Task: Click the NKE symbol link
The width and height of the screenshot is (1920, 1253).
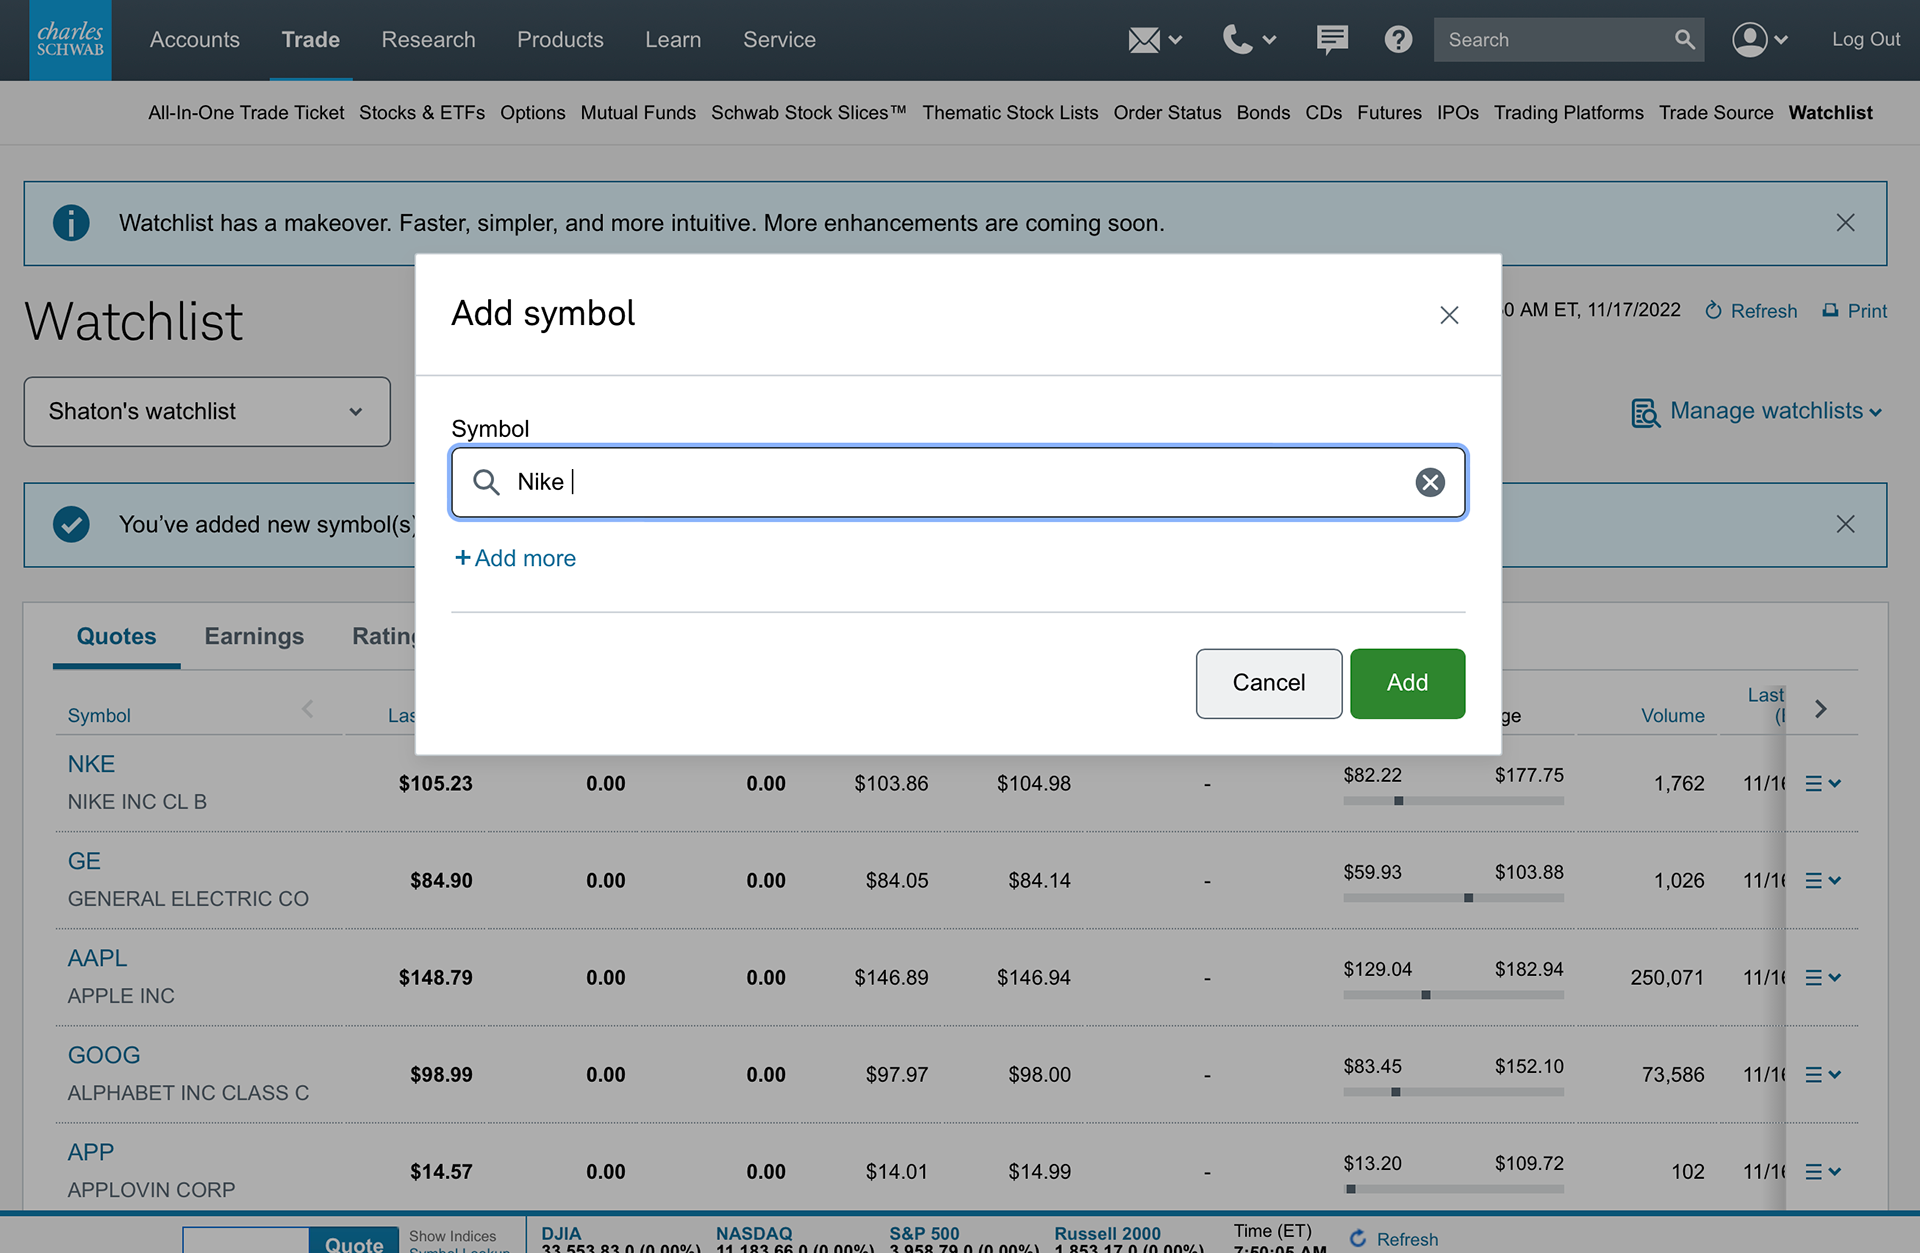Action: click(91, 765)
